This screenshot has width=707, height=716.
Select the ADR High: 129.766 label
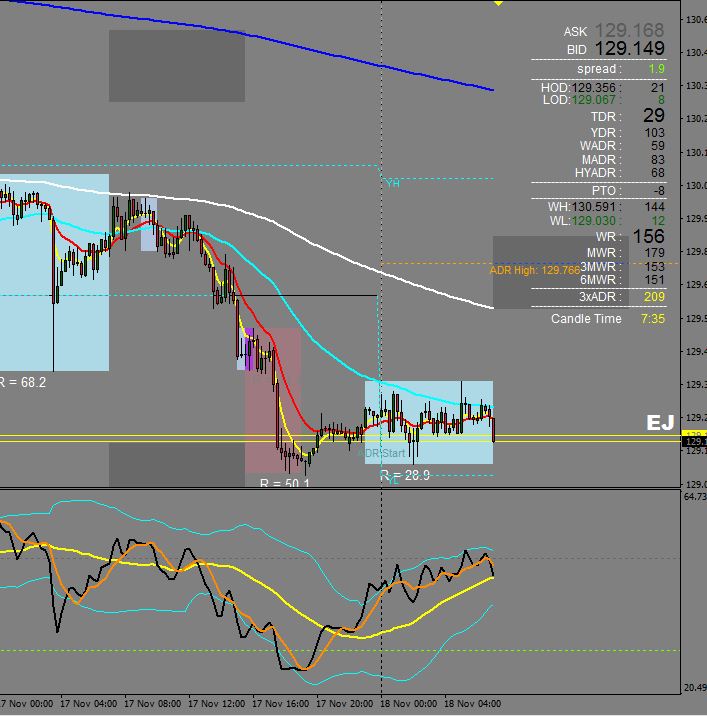pyautogui.click(x=535, y=270)
